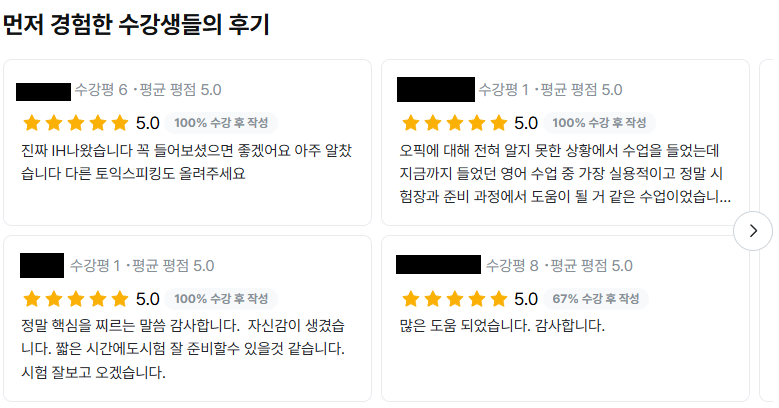Click the fifth star in the '정말 핵심을' review
This screenshot has width=779, height=408.
pyautogui.click(x=120, y=299)
